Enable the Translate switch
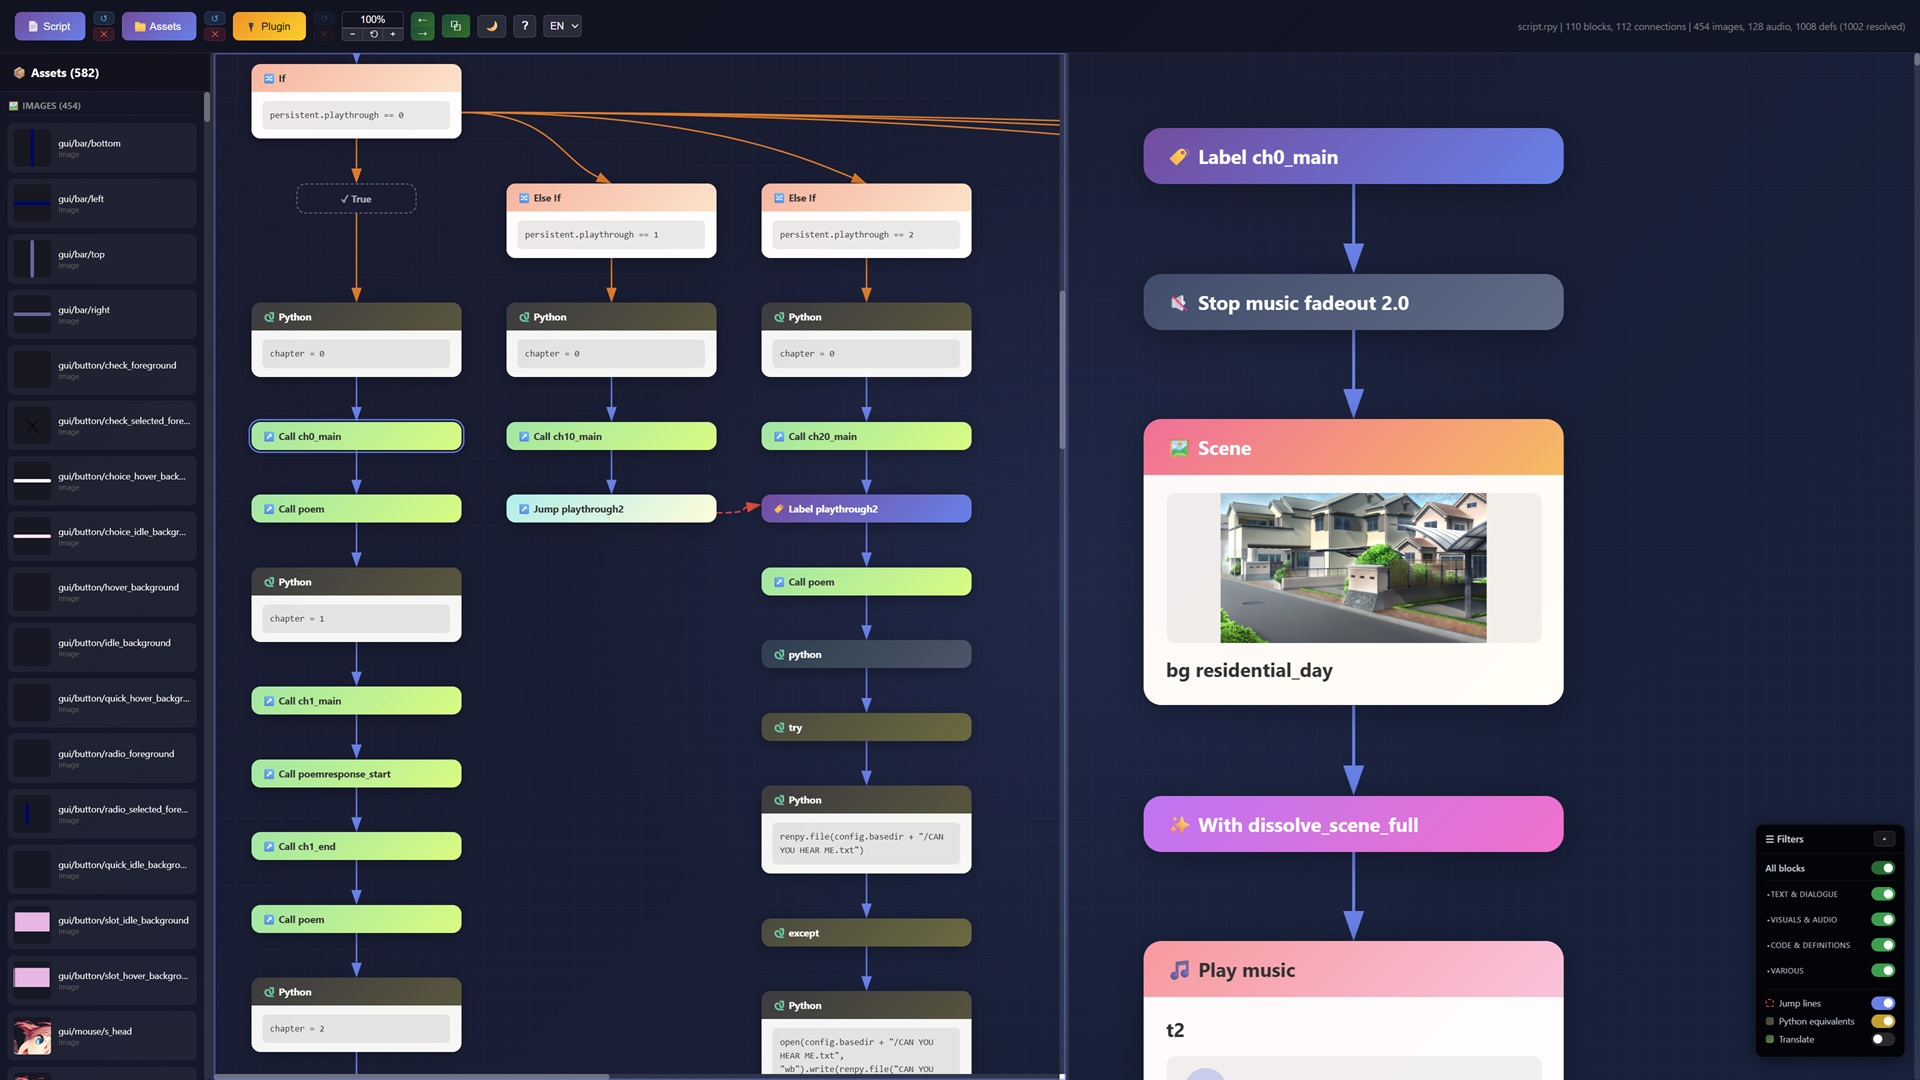 (x=1883, y=1039)
